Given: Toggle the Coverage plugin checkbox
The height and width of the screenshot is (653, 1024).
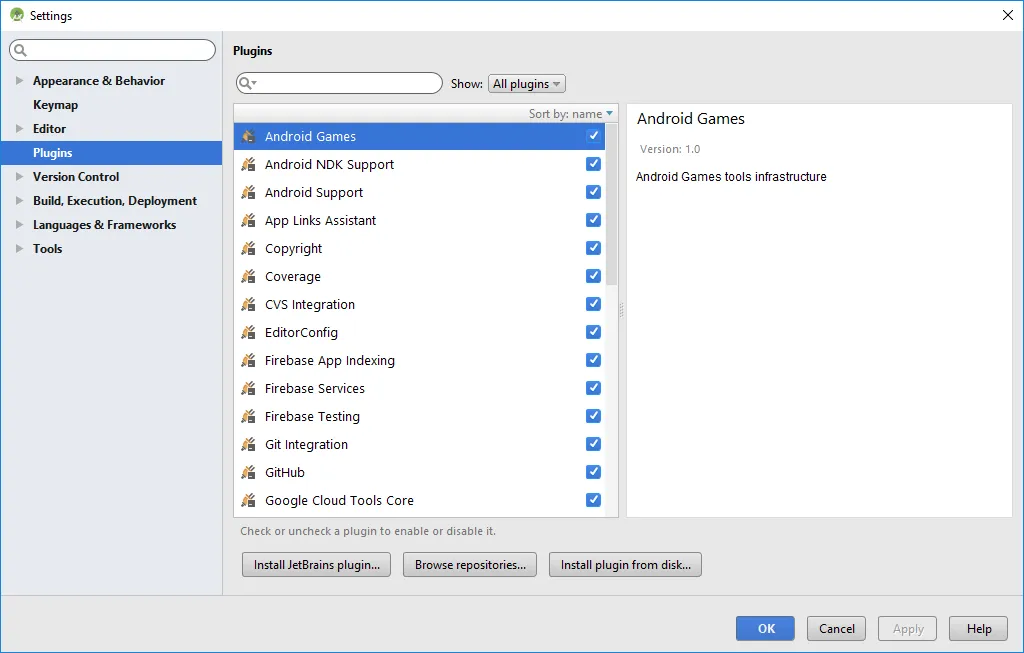Looking at the screenshot, I should point(593,276).
